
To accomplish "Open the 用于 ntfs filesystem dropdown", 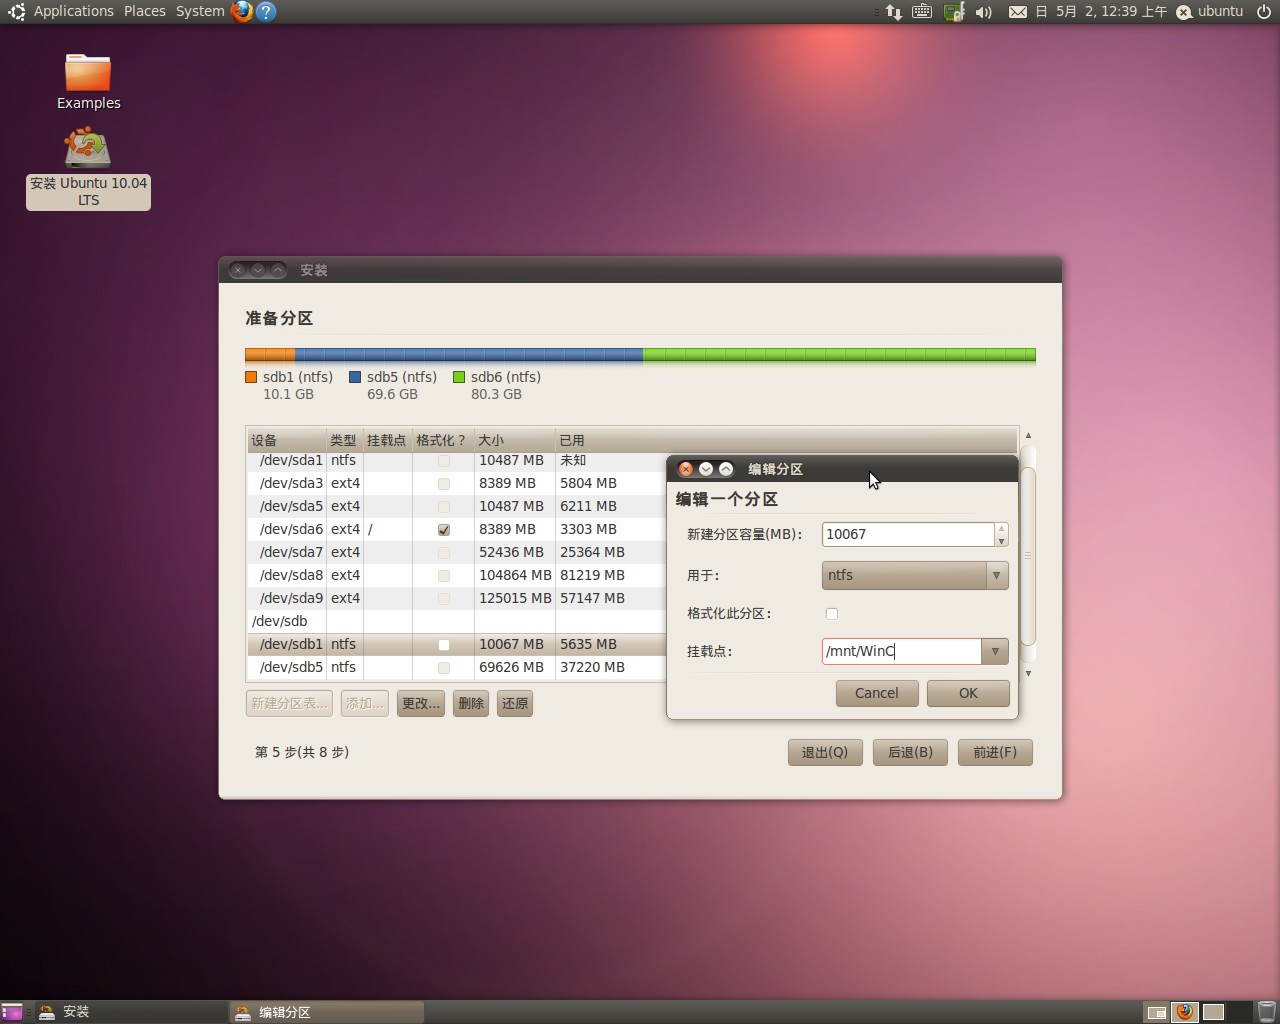I will pos(915,575).
